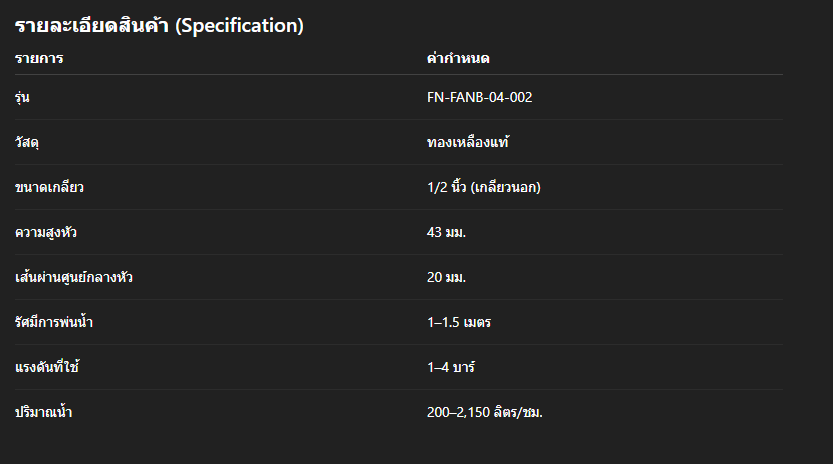Select the 1/2 นิ้ว (เกลียวนอก) value
The height and width of the screenshot is (464, 833).
[x=483, y=187]
